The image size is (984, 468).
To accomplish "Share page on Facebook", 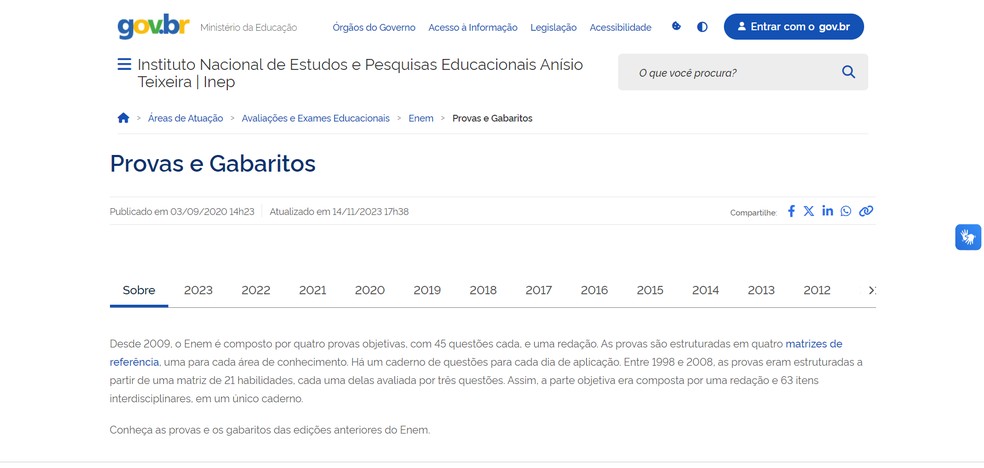I will click(791, 211).
